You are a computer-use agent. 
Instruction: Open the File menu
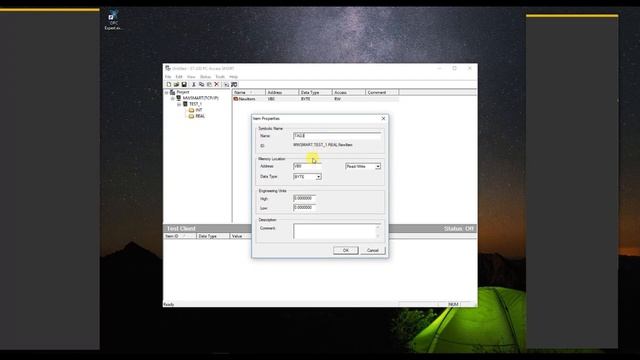(x=168, y=77)
